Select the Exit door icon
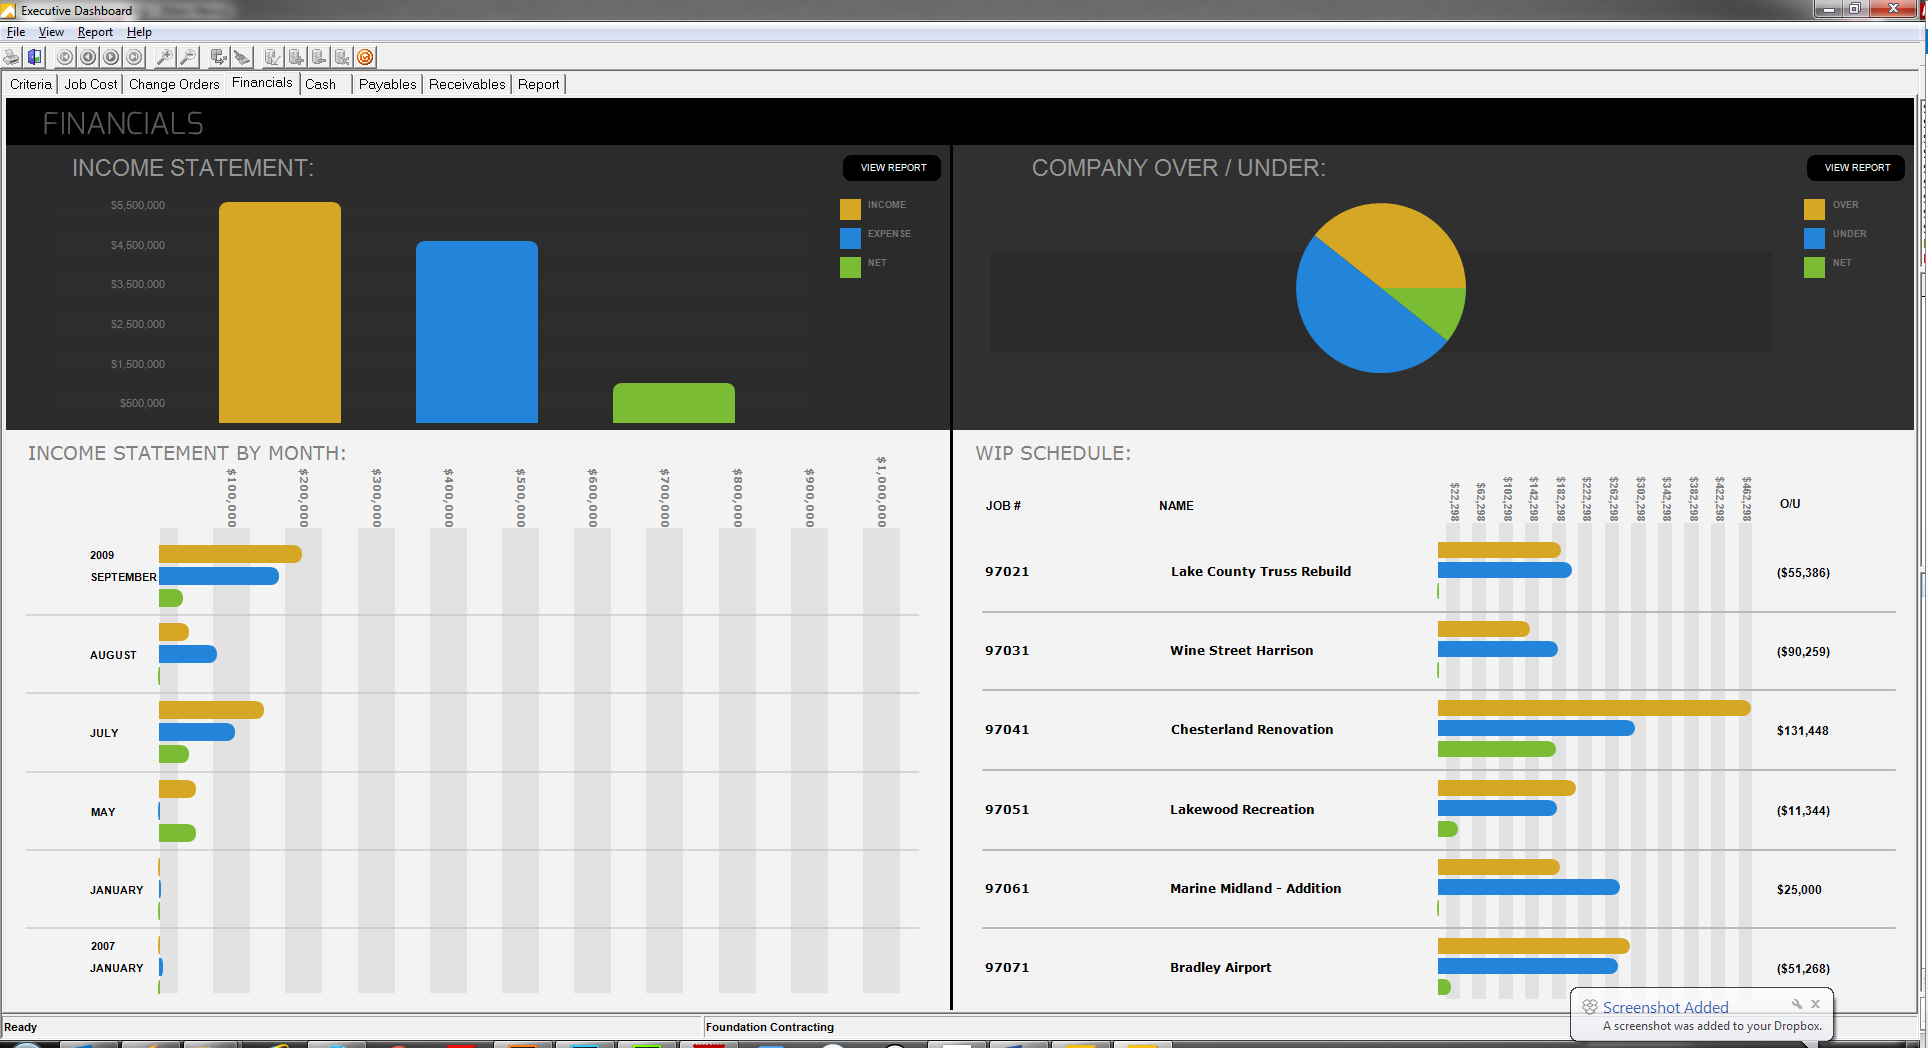The image size is (1928, 1048). tap(33, 57)
